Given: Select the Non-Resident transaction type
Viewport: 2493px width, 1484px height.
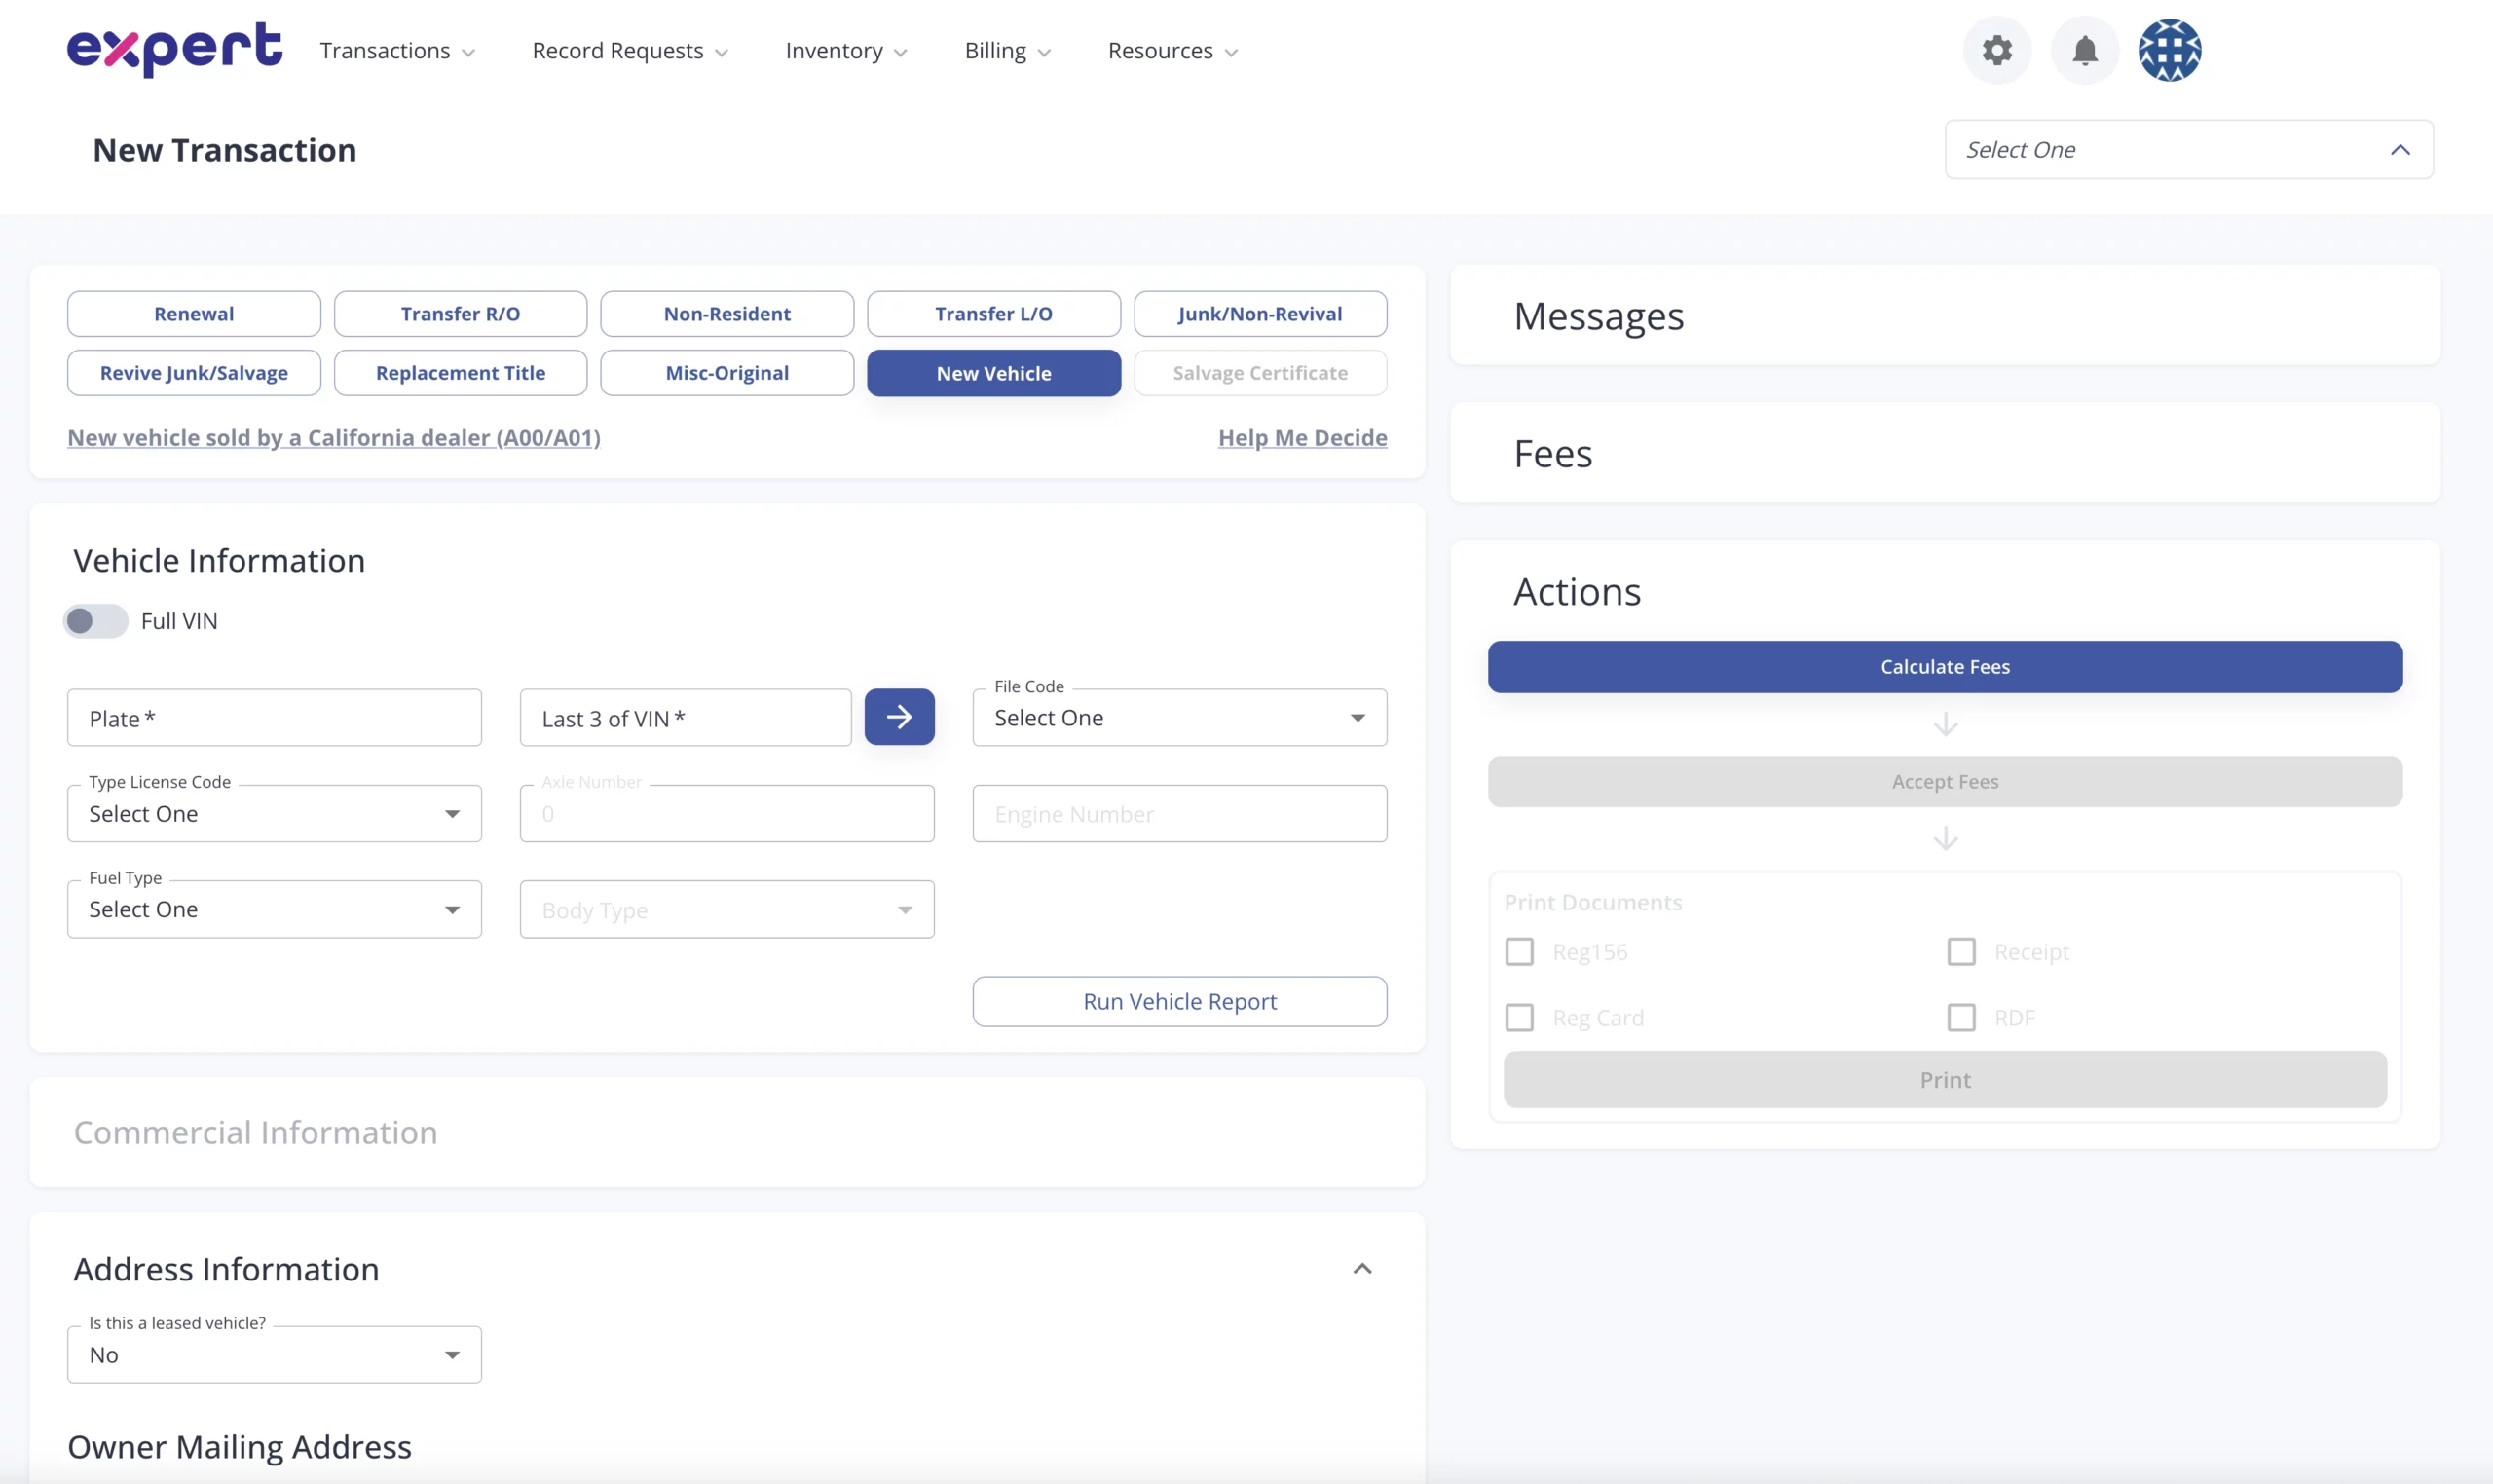Looking at the screenshot, I should tap(727, 314).
